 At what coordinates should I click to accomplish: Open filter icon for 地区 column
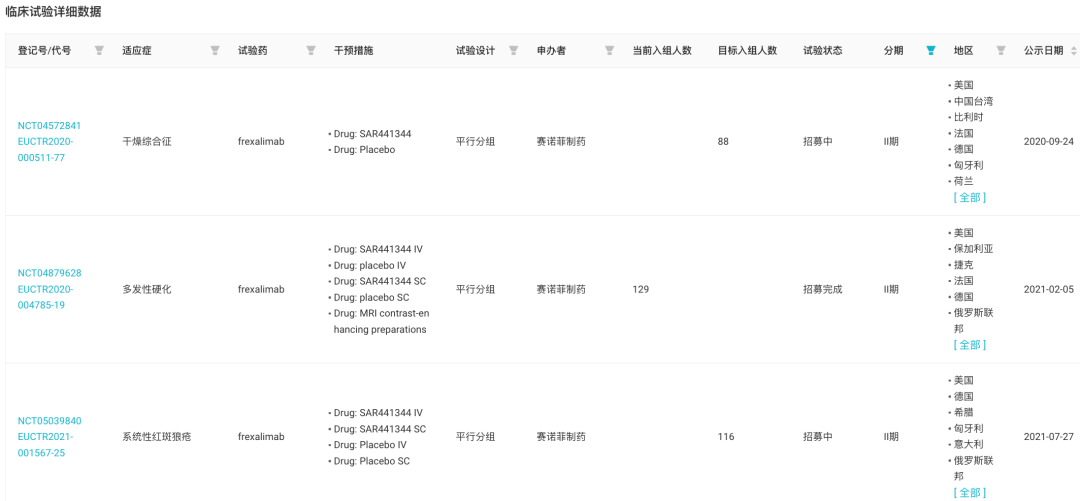click(1001, 50)
